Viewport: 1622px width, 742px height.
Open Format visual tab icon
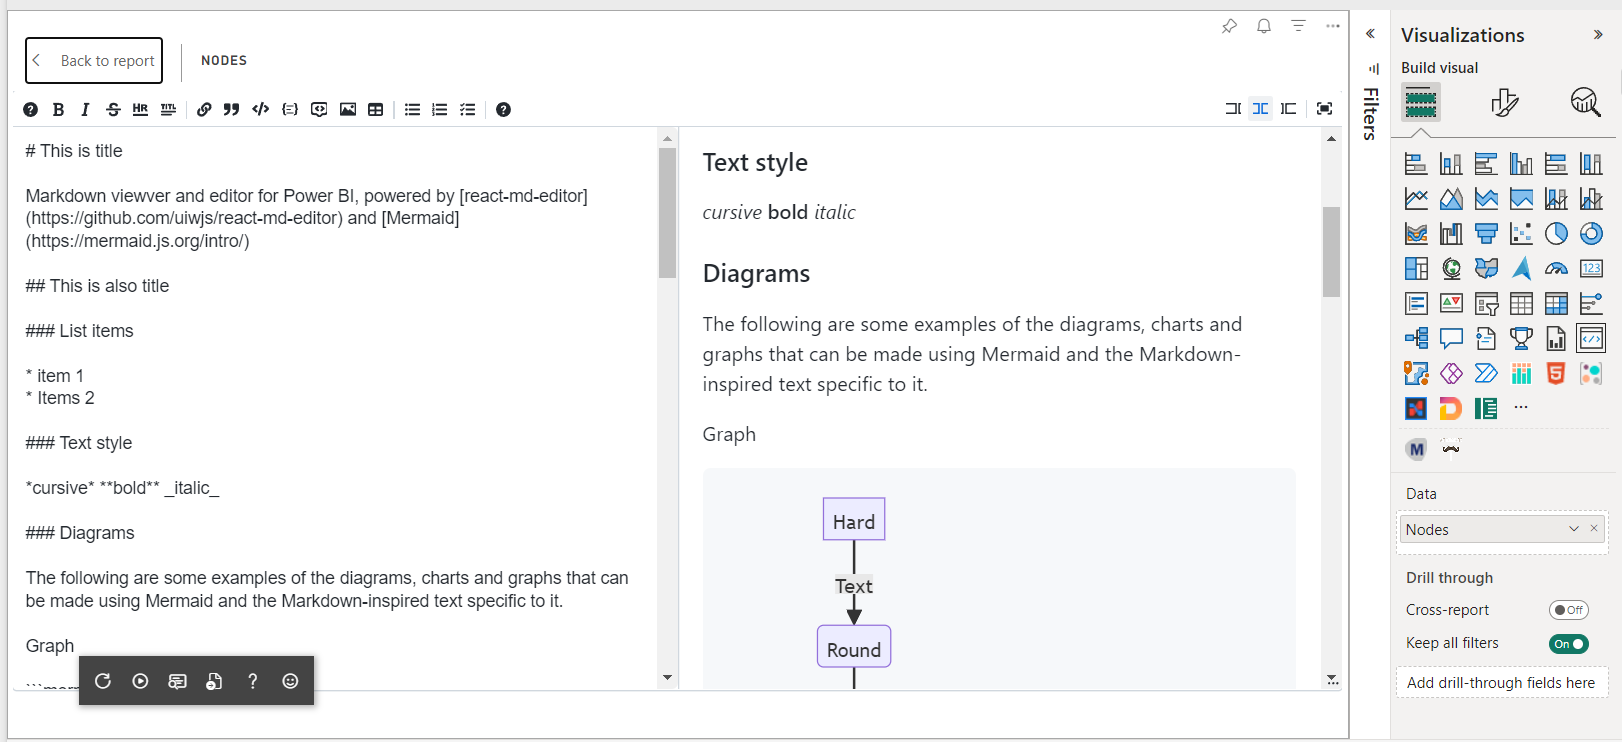[1504, 102]
